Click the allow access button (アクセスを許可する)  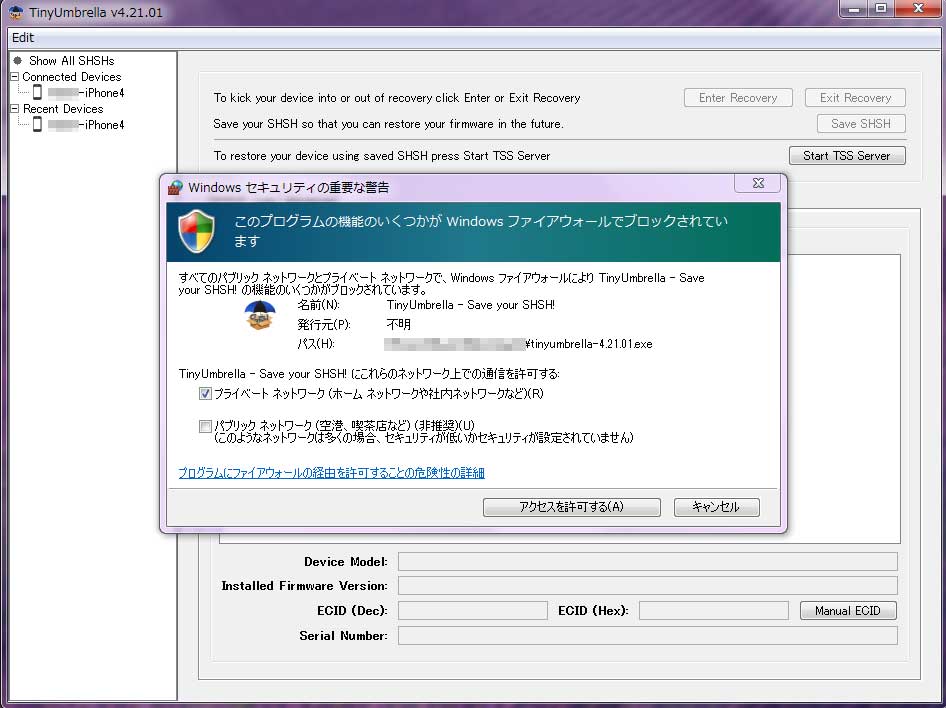click(x=571, y=507)
